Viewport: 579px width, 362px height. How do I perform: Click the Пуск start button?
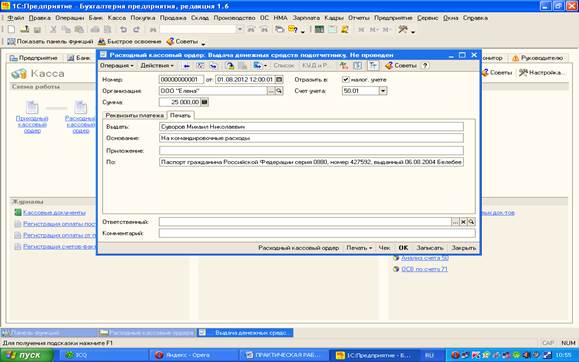point(27,355)
